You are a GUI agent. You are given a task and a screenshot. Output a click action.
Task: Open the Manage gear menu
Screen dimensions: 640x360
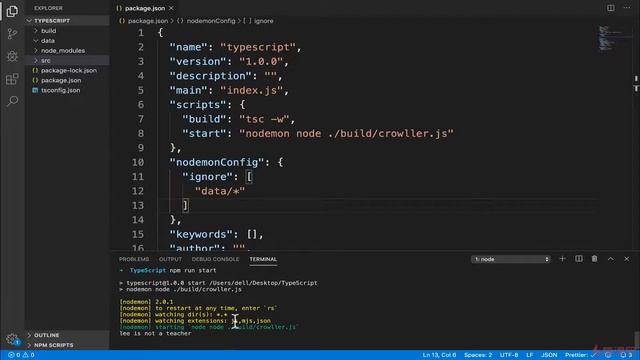[x=12, y=339]
